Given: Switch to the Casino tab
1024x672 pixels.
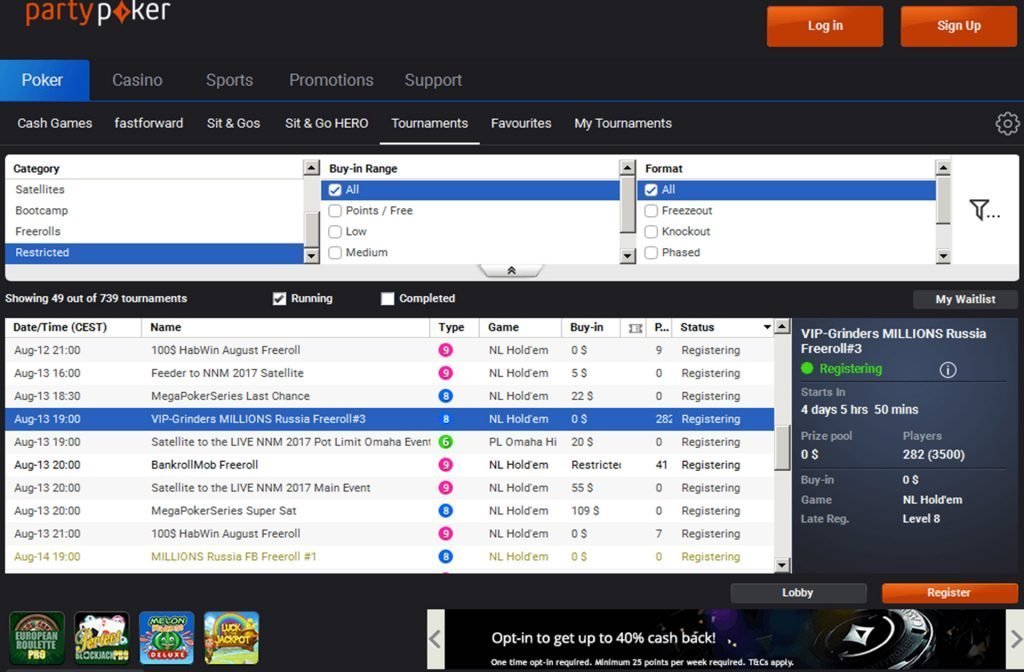Looking at the screenshot, I should [137, 80].
